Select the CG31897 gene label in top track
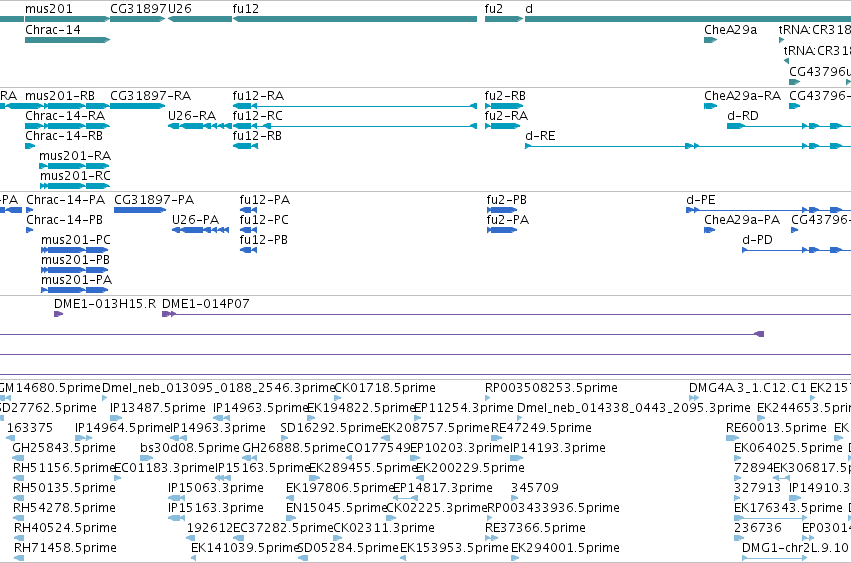Image resolution: width=851 pixels, height=563 pixels. (138, 9)
